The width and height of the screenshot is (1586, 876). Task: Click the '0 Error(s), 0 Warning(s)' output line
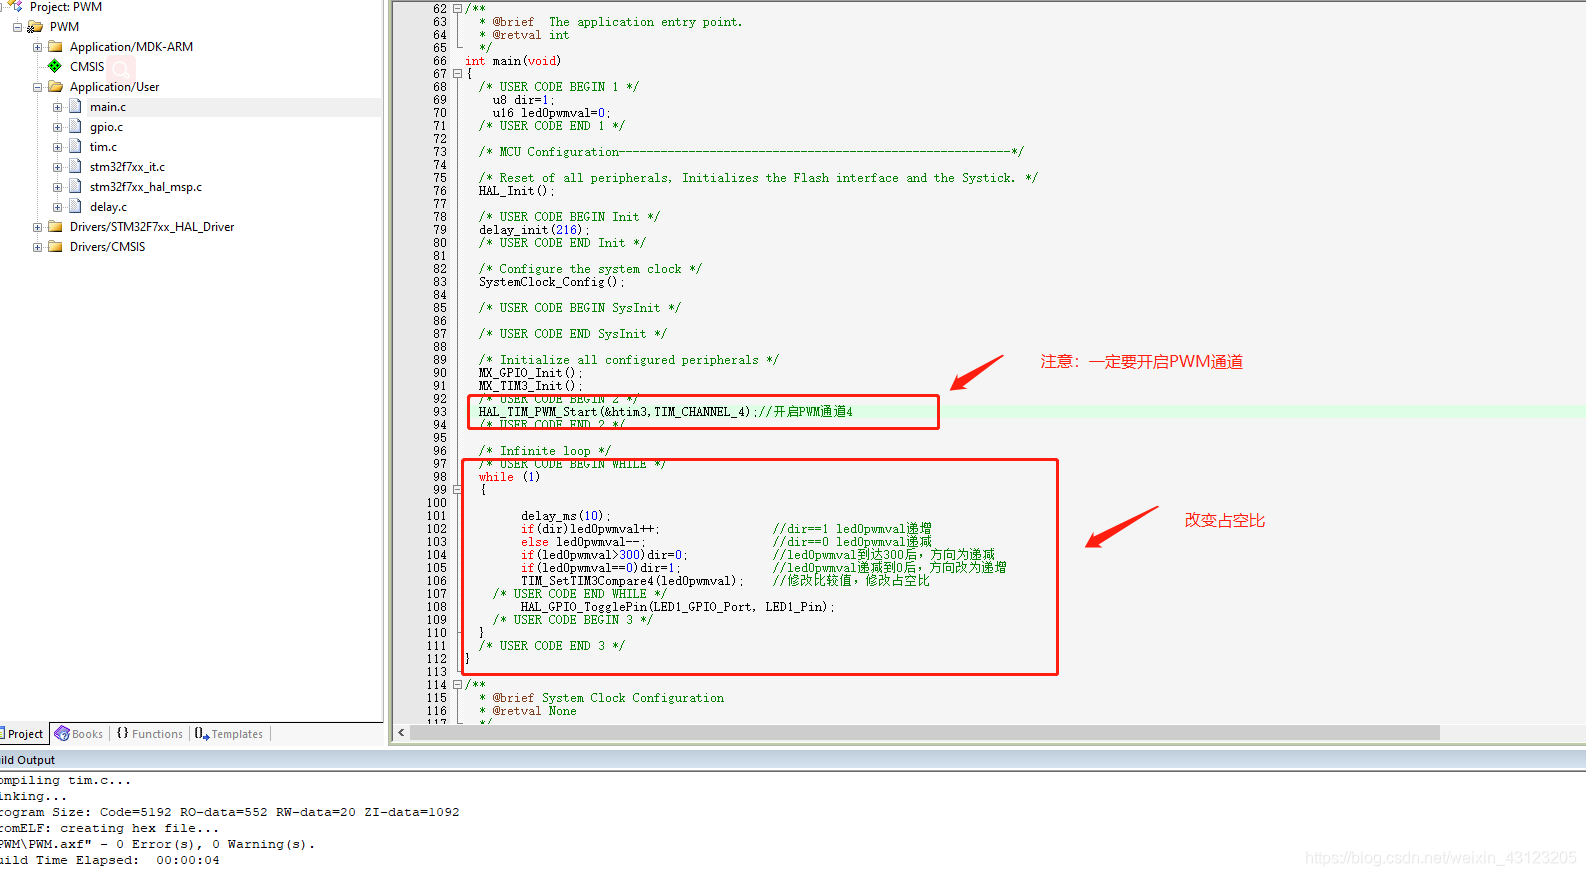[x=157, y=844]
